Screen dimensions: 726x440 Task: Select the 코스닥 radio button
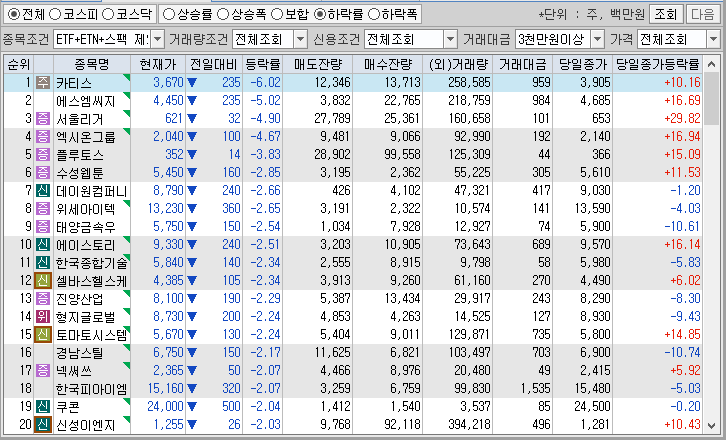[108, 14]
